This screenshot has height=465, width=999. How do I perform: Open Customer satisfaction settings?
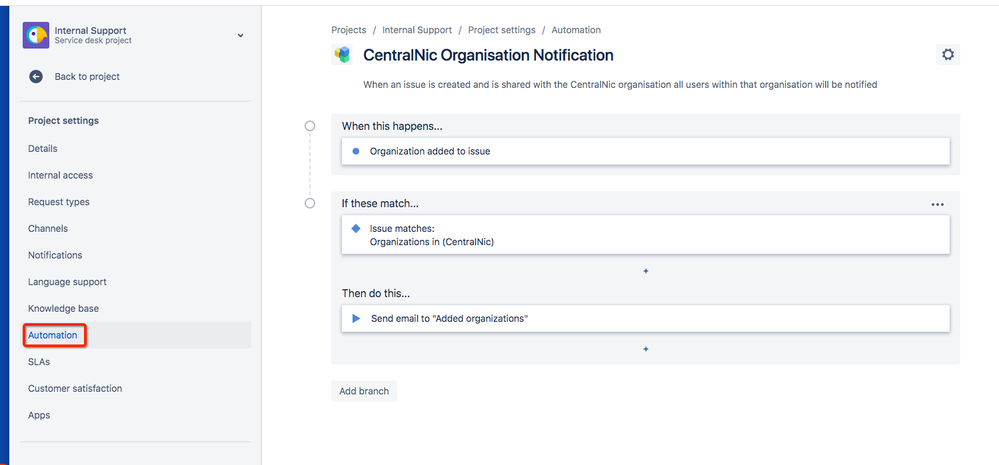[75, 389]
